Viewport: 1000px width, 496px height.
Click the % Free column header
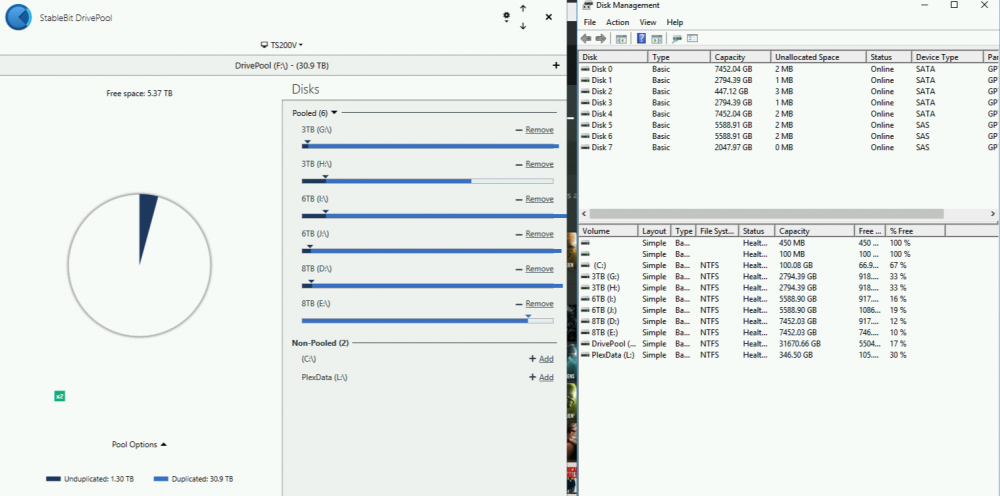915,231
